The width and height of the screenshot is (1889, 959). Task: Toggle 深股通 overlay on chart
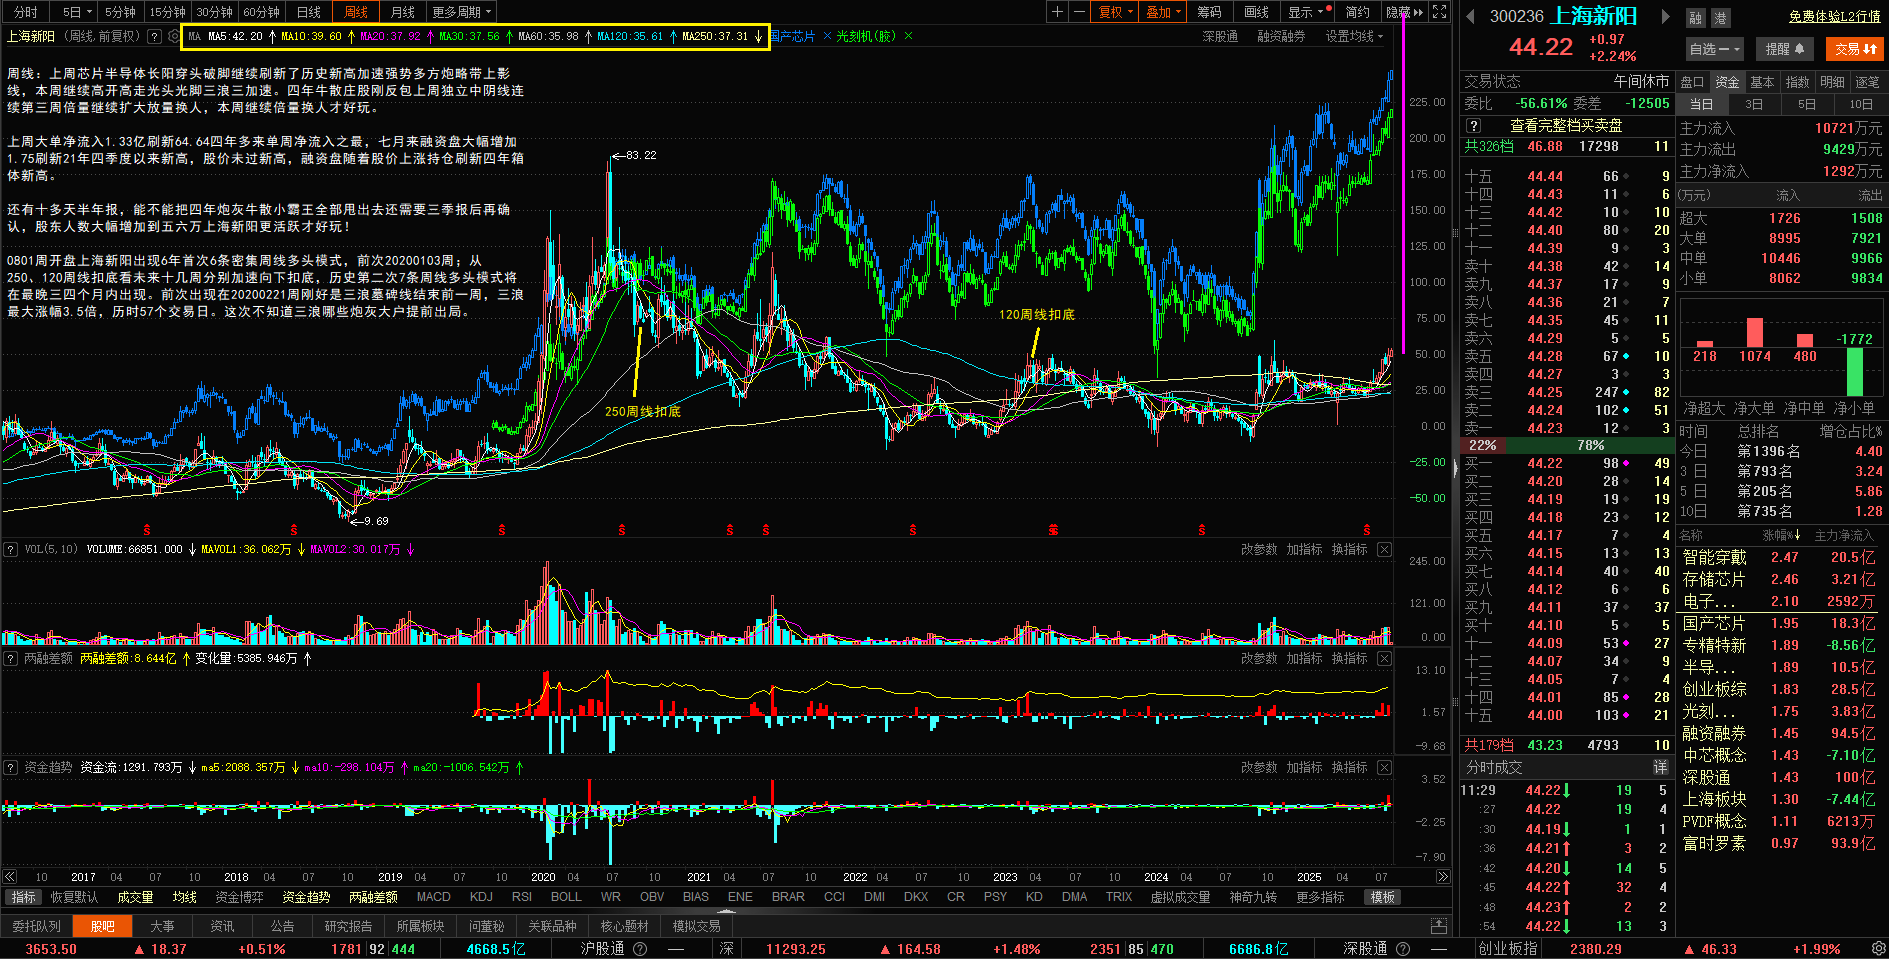point(1219,36)
